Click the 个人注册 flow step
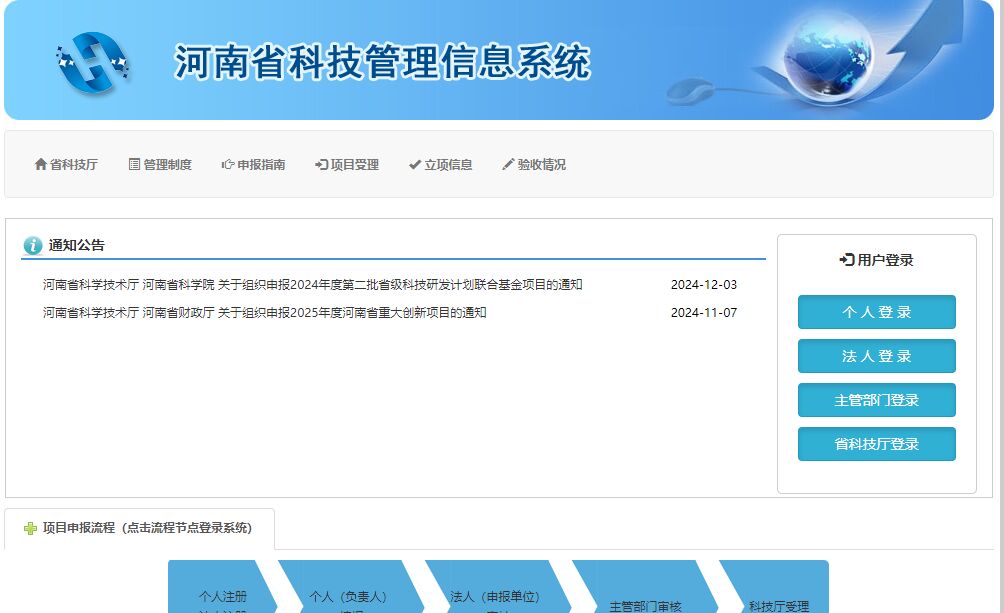This screenshot has height=613, width=1004. tap(222, 587)
